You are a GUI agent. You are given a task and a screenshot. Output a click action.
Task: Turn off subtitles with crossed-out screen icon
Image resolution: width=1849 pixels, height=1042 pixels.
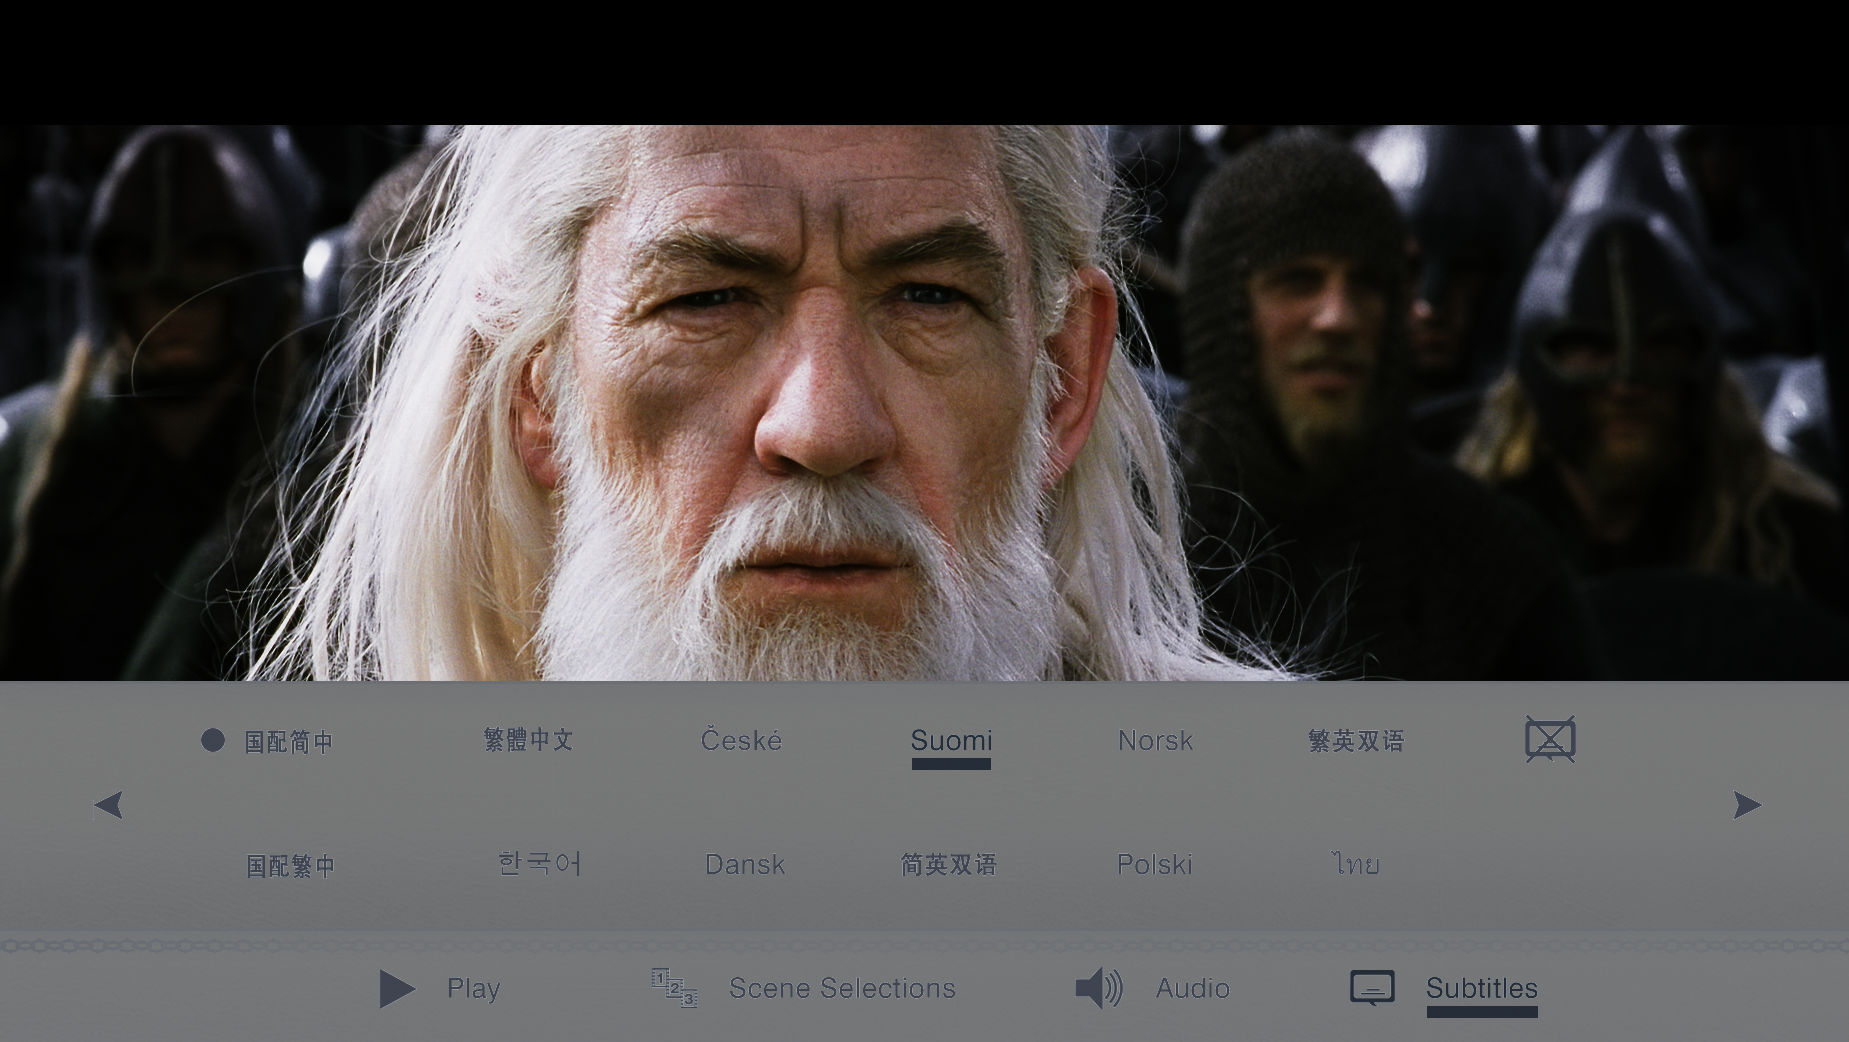coord(1549,740)
